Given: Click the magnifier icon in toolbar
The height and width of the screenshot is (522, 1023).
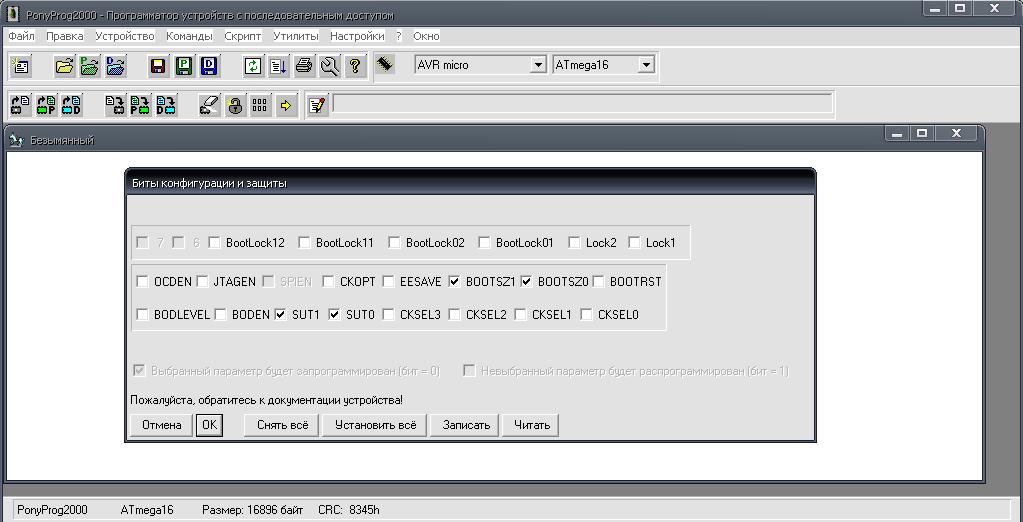Looking at the screenshot, I should (x=329, y=66).
